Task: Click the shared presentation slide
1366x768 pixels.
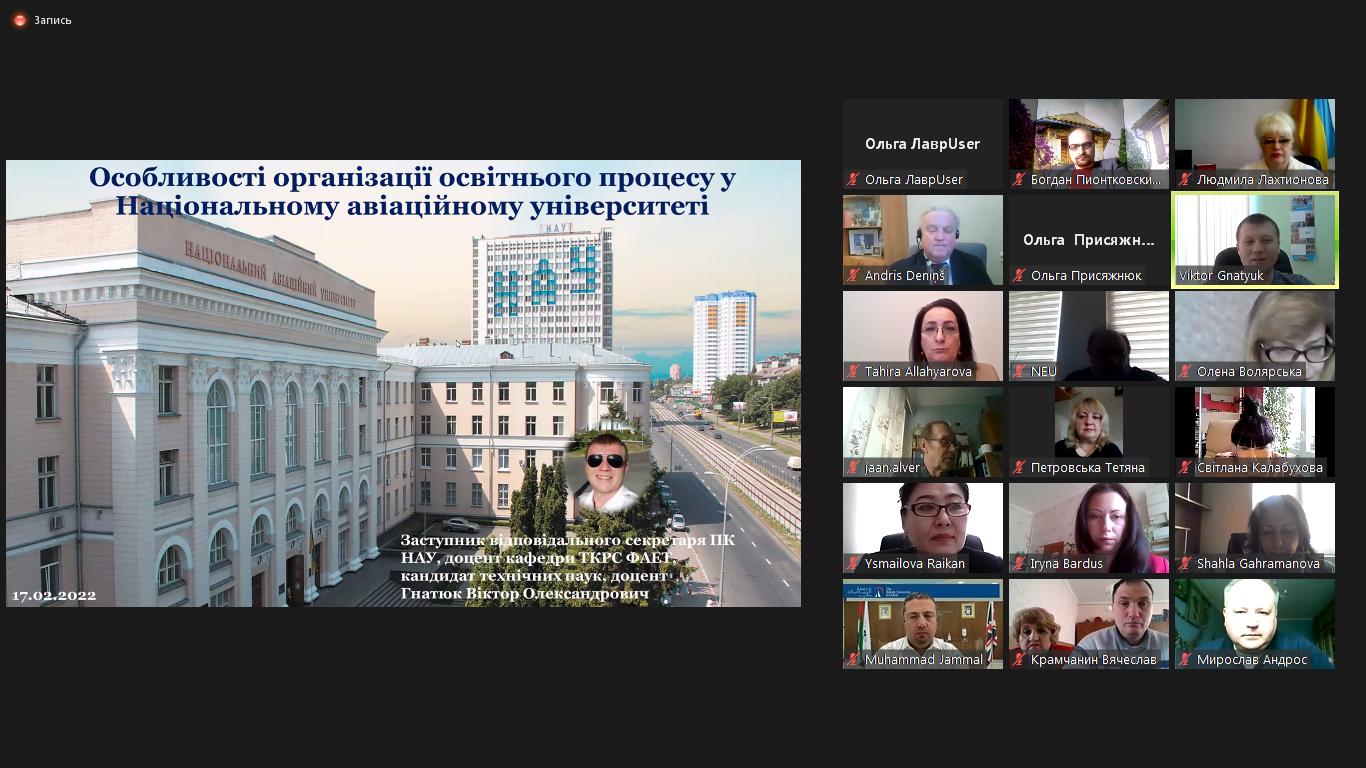Action: click(x=403, y=383)
